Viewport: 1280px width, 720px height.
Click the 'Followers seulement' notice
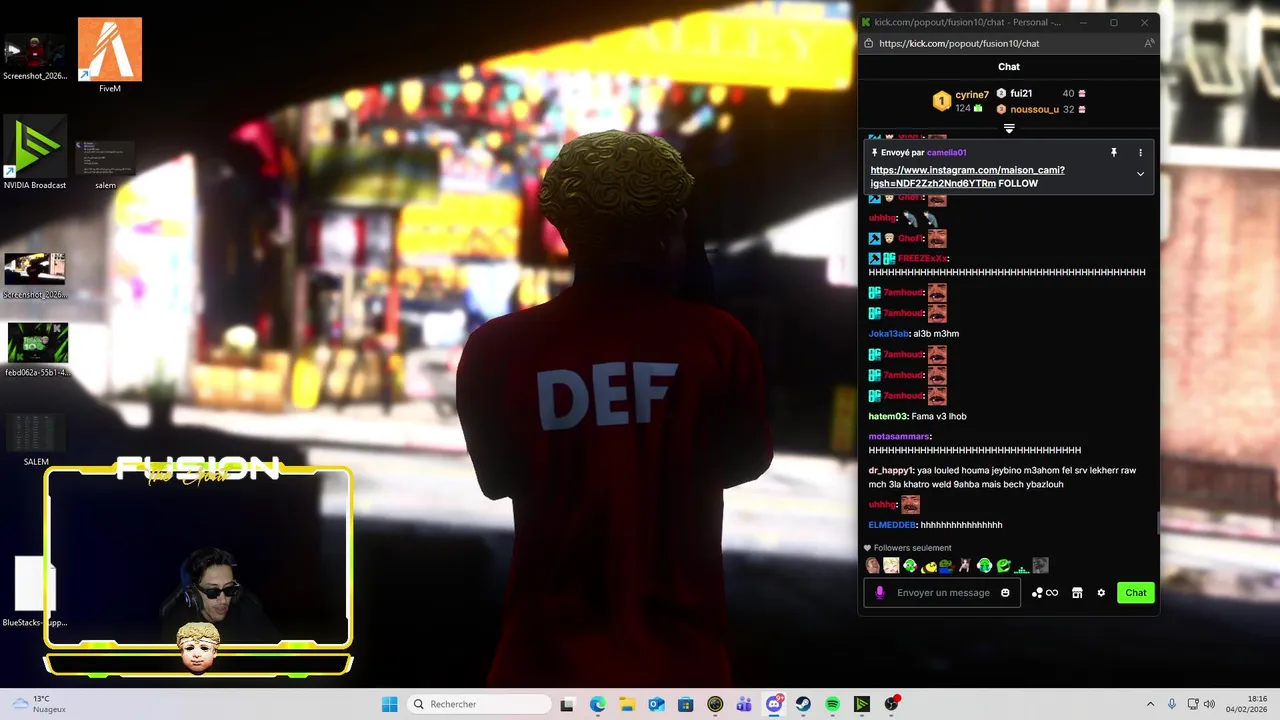click(908, 548)
